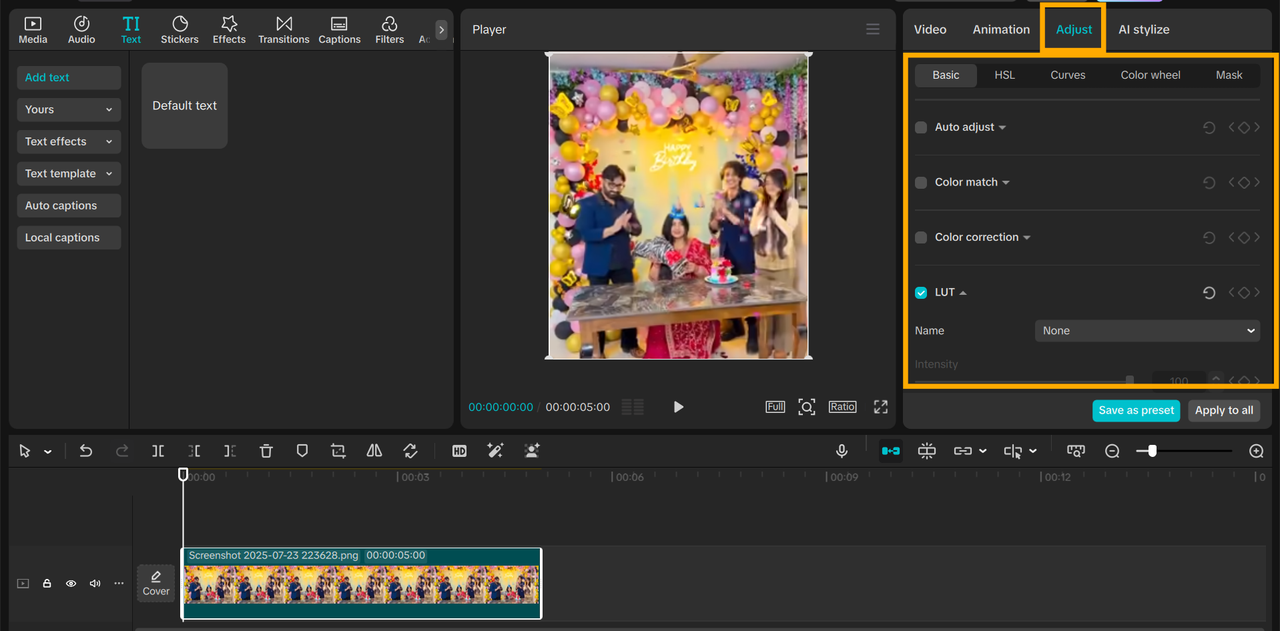Switch to the Curves tab
1280x631 pixels.
[x=1067, y=75]
